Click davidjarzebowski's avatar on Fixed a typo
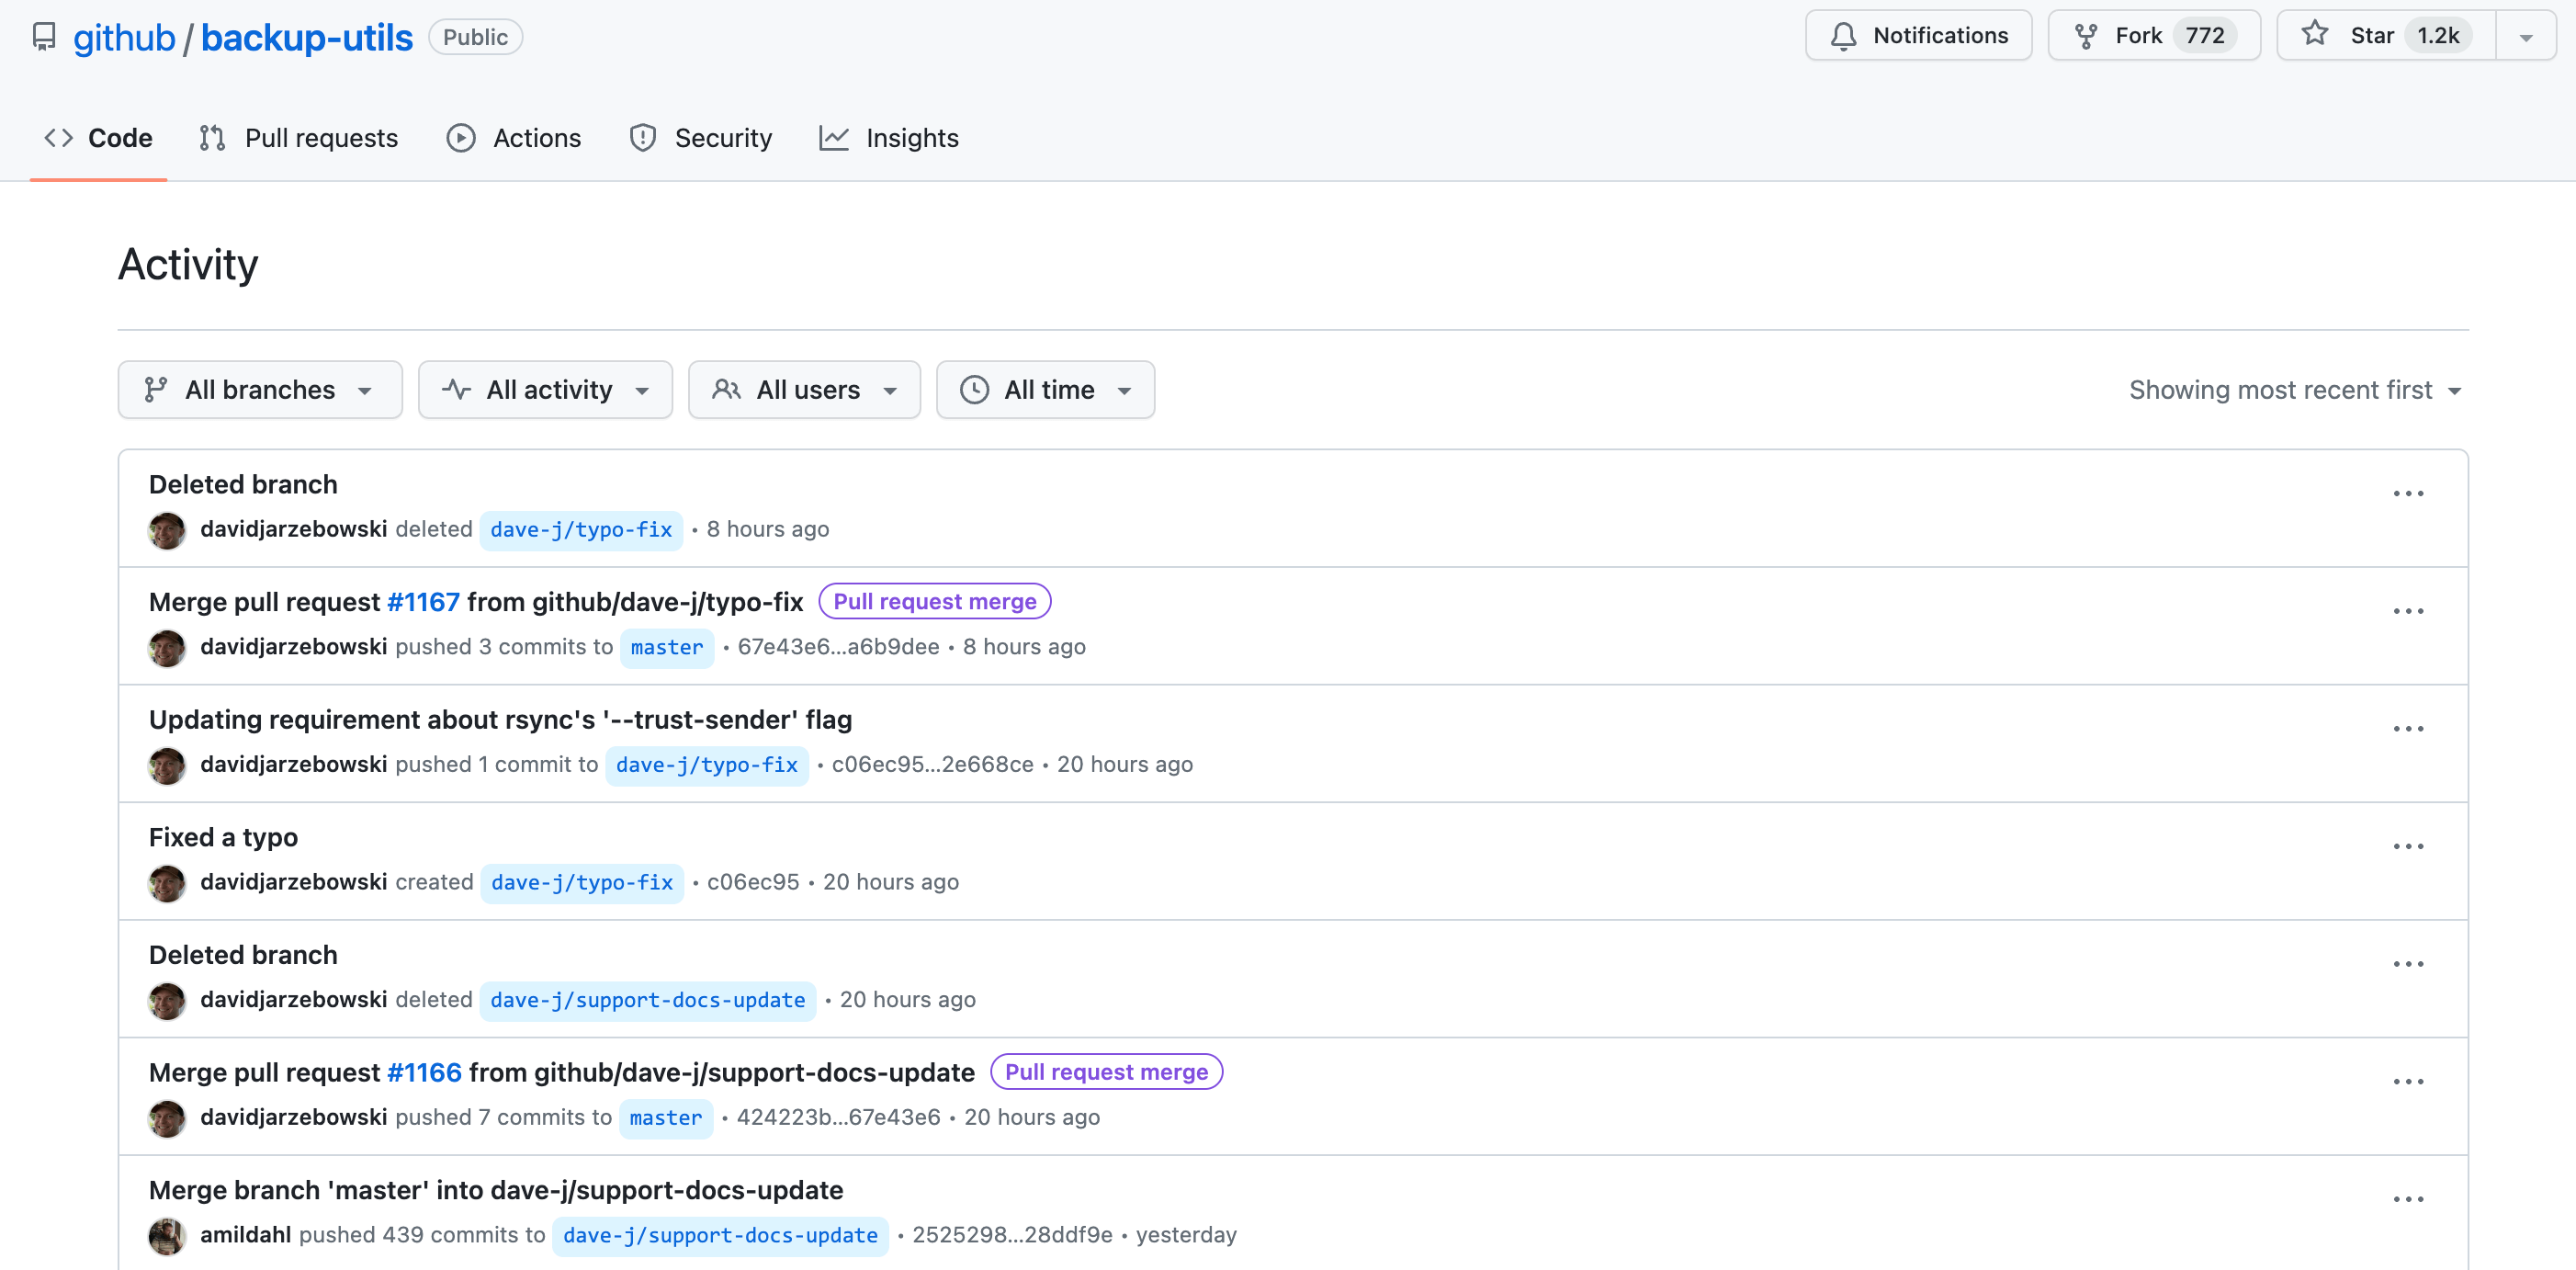This screenshot has width=2576, height=1270. tap(167, 883)
